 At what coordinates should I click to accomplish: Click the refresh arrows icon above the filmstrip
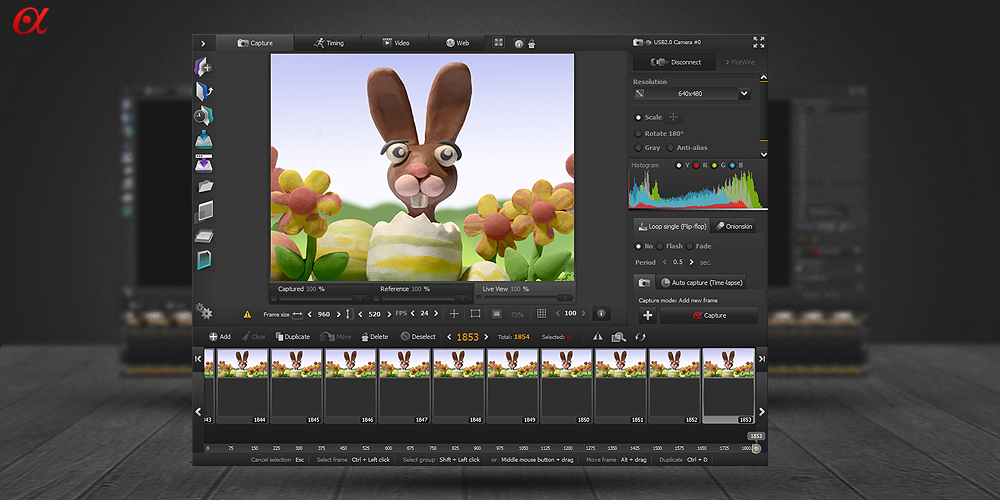(640, 337)
